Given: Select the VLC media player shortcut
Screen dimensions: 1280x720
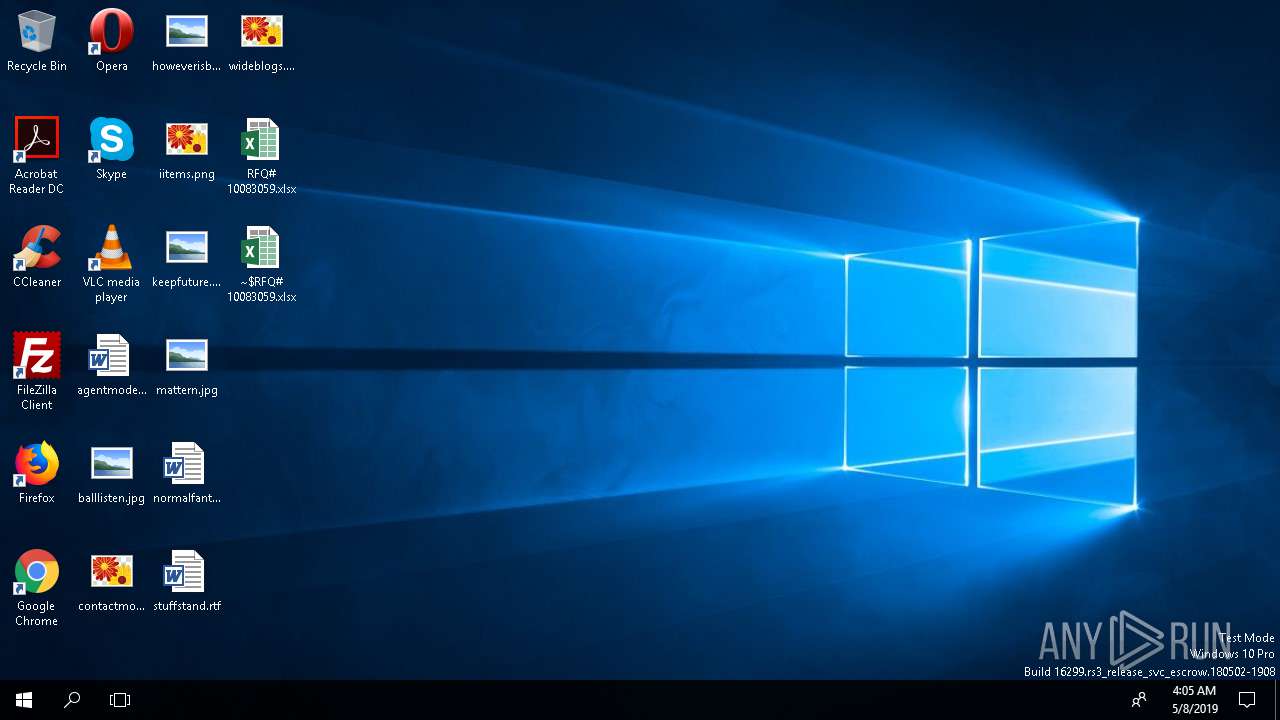Looking at the screenshot, I should (111, 264).
